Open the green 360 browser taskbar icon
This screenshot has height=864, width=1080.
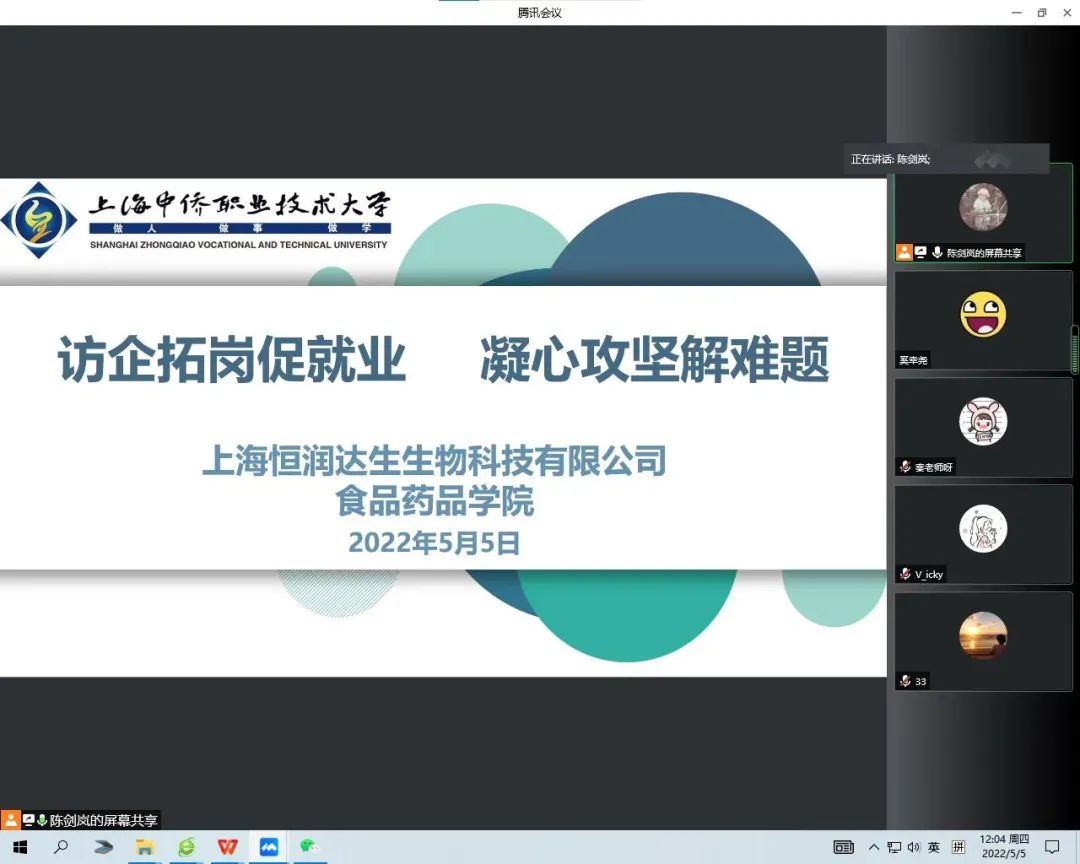(x=186, y=847)
